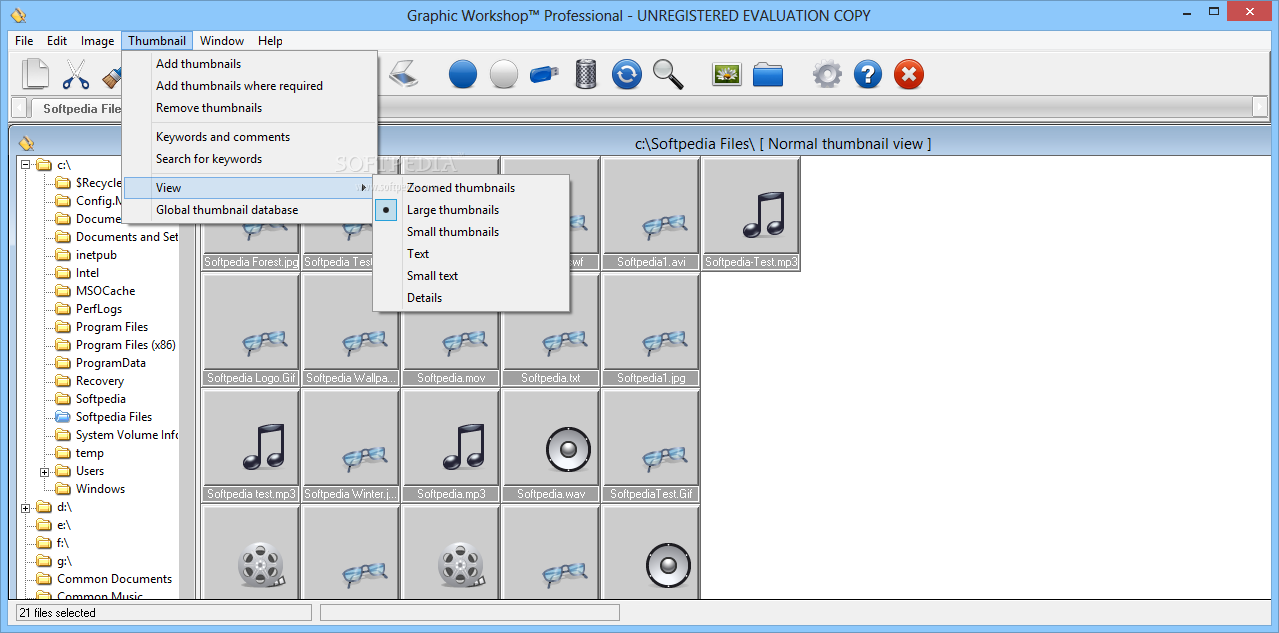The image size is (1279, 633).
Task: Click the blue folder toolbar icon
Action: pyautogui.click(x=768, y=74)
